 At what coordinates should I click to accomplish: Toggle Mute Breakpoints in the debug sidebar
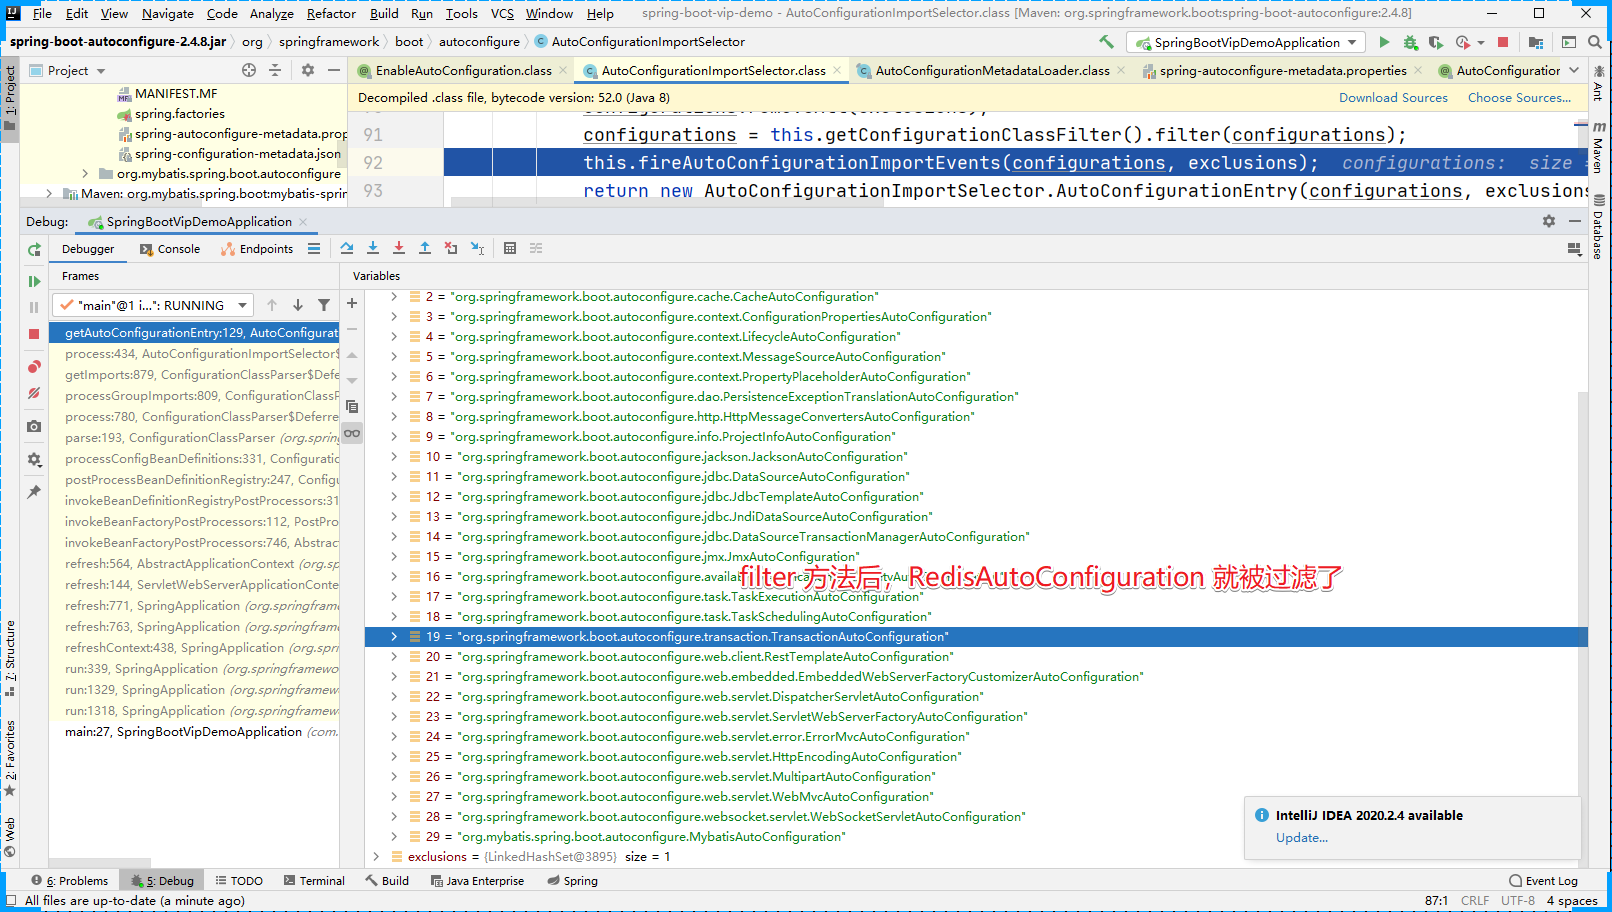click(34, 393)
